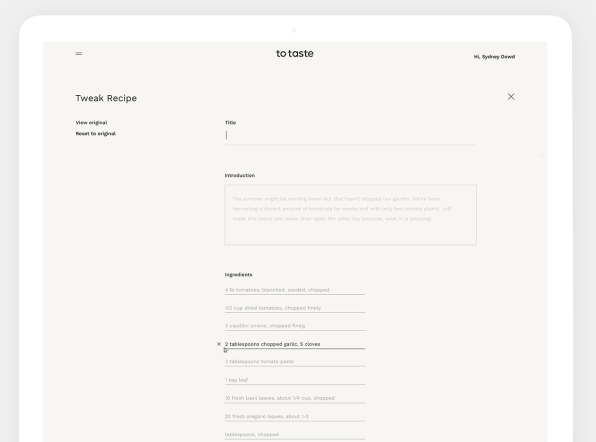The image size is (596, 442).
Task: Select the chopped garlic ingredient field
Action: [295, 344]
